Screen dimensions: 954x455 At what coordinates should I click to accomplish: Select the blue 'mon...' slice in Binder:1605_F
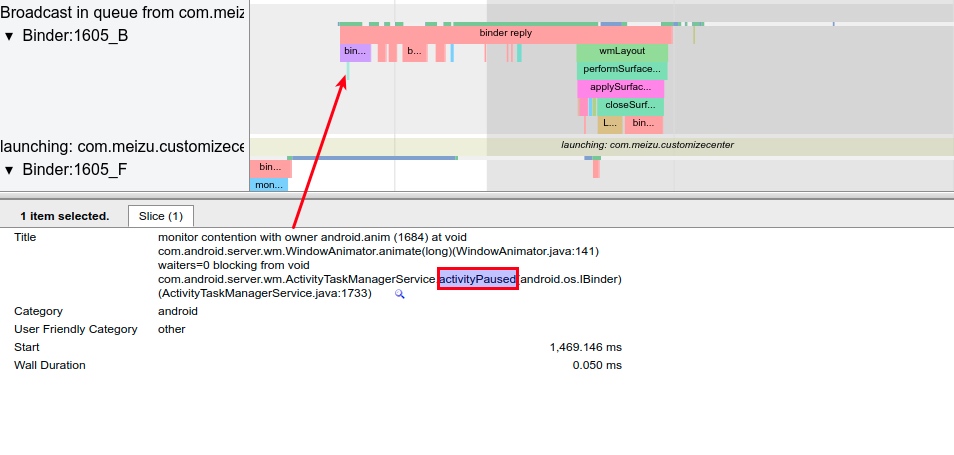[x=268, y=185]
